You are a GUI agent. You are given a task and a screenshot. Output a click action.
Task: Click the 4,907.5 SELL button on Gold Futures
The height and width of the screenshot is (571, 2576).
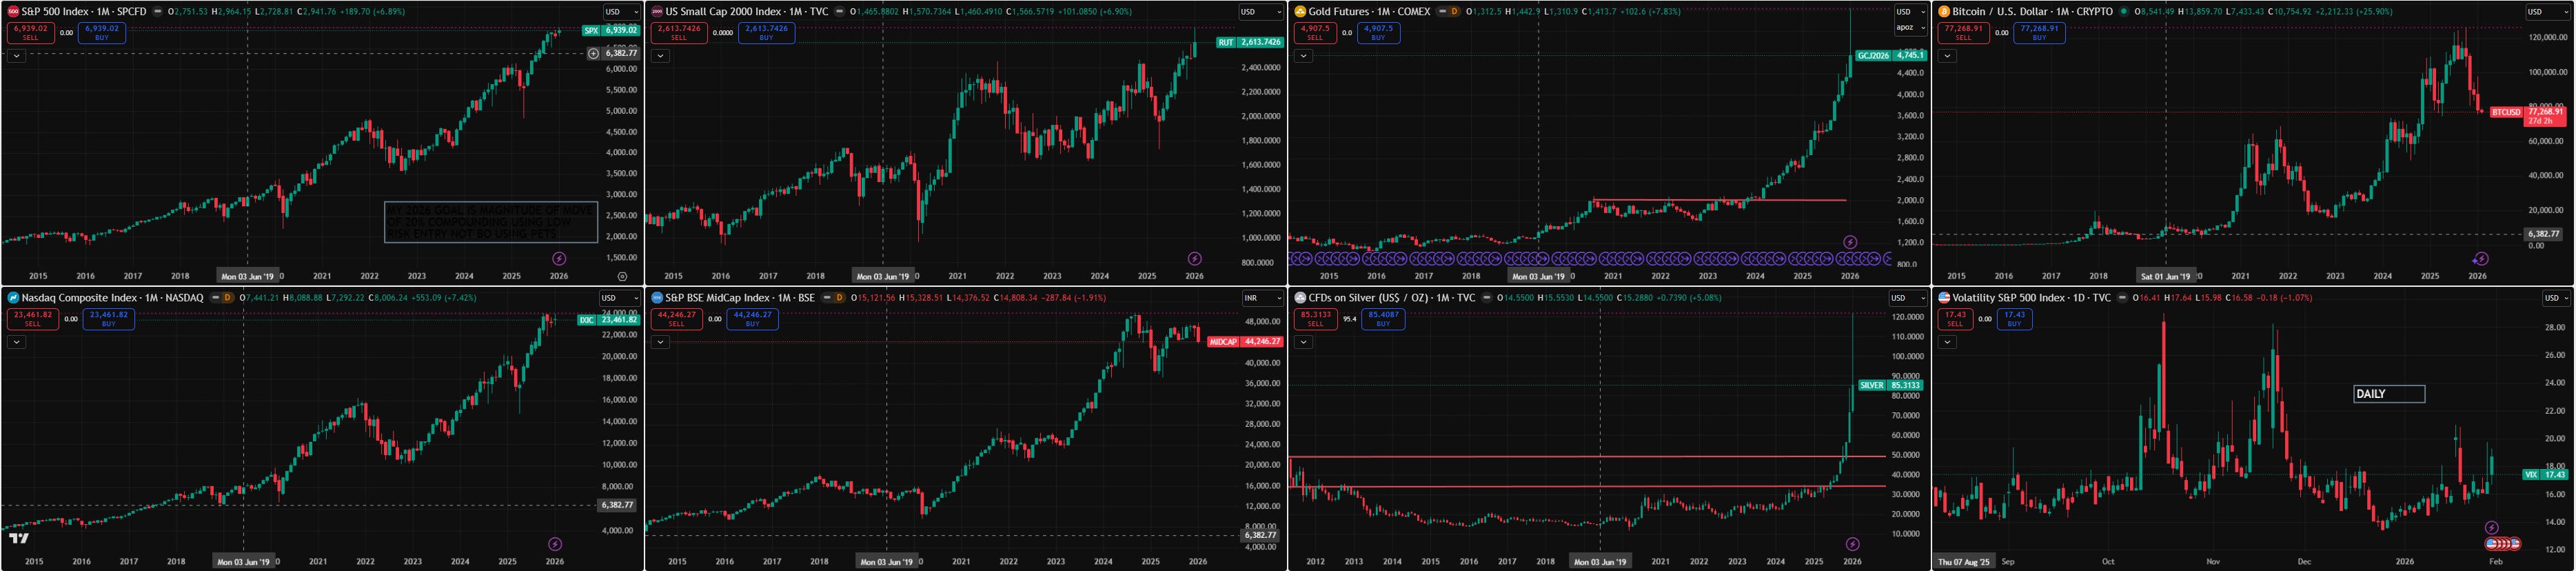point(1315,32)
